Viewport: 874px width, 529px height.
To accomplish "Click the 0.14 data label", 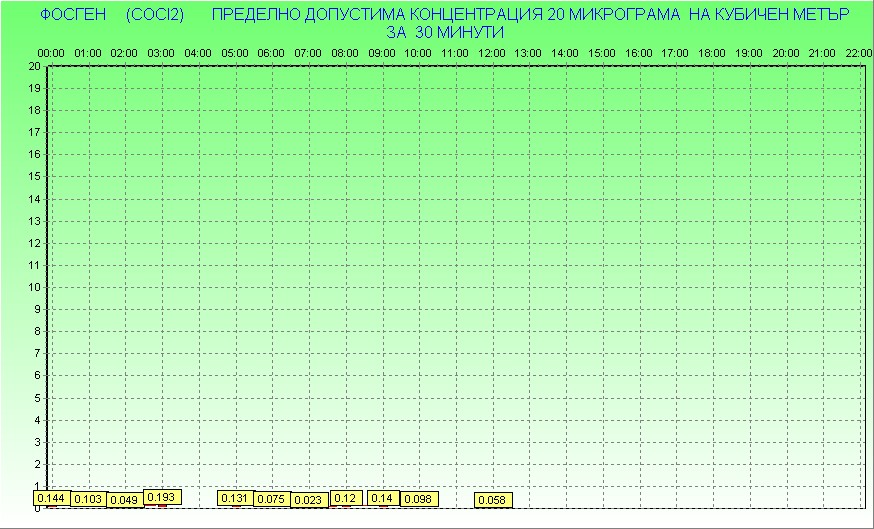I will (x=383, y=498).
